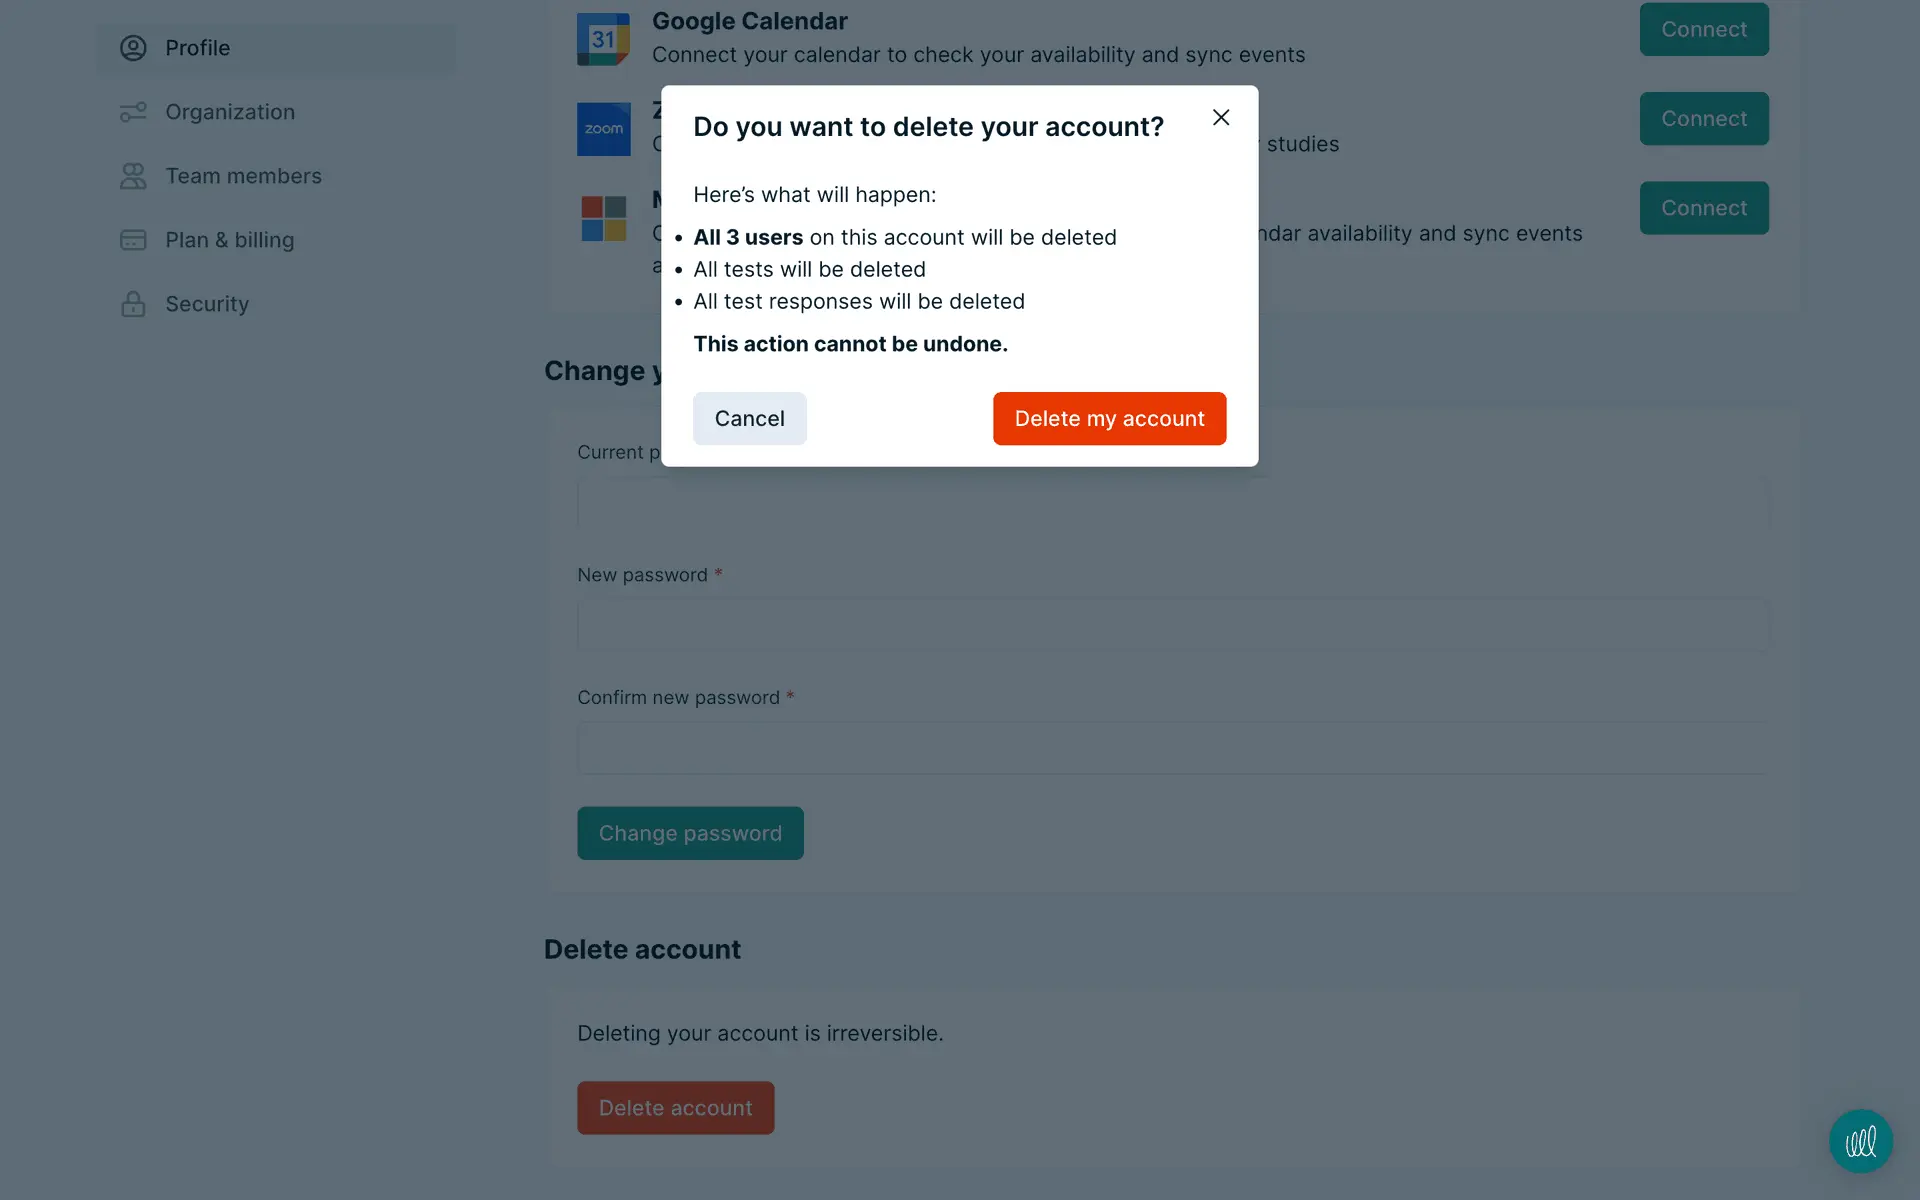Screen dimensions: 1920x1200
Task: Click the Plan & billing card icon
Action: point(133,240)
